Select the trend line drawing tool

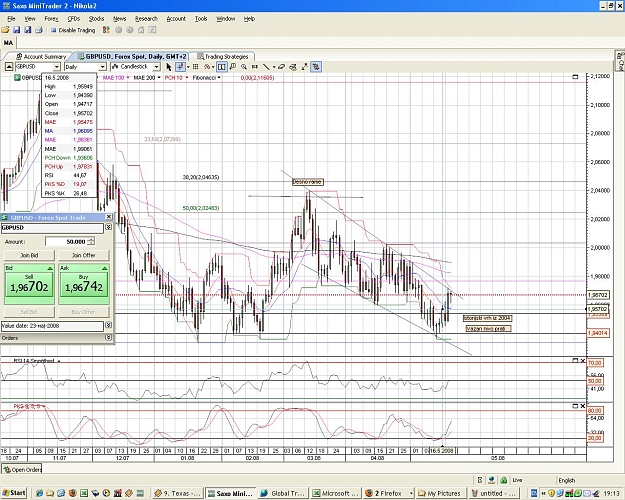pyautogui.click(x=266, y=67)
